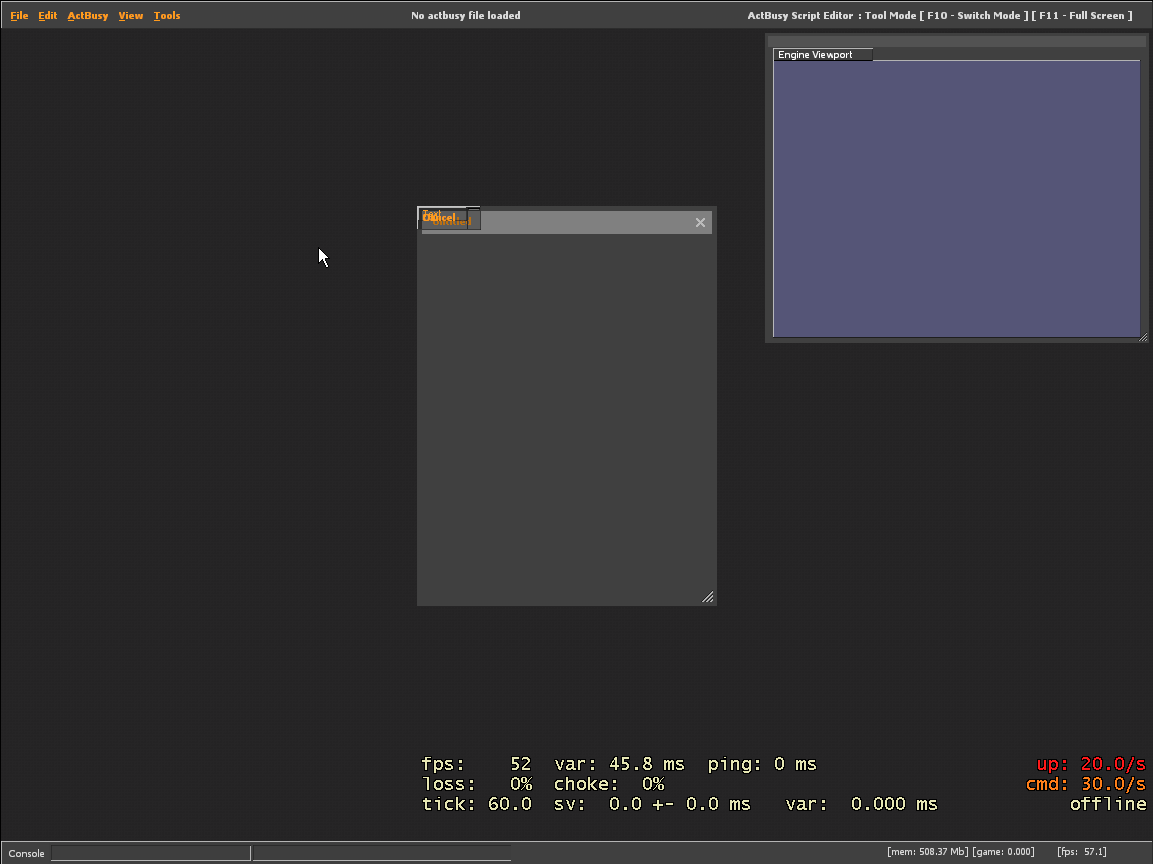Viewport: 1153px width, 864px height.
Task: Click the 'No actbusy file loaded' header text
Action: point(466,15)
